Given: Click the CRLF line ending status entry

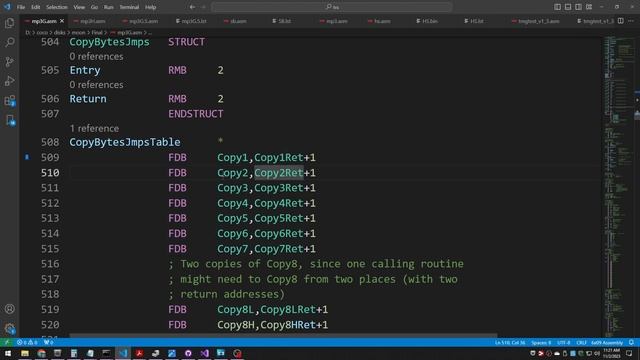Looking at the screenshot, I should (x=581, y=342).
